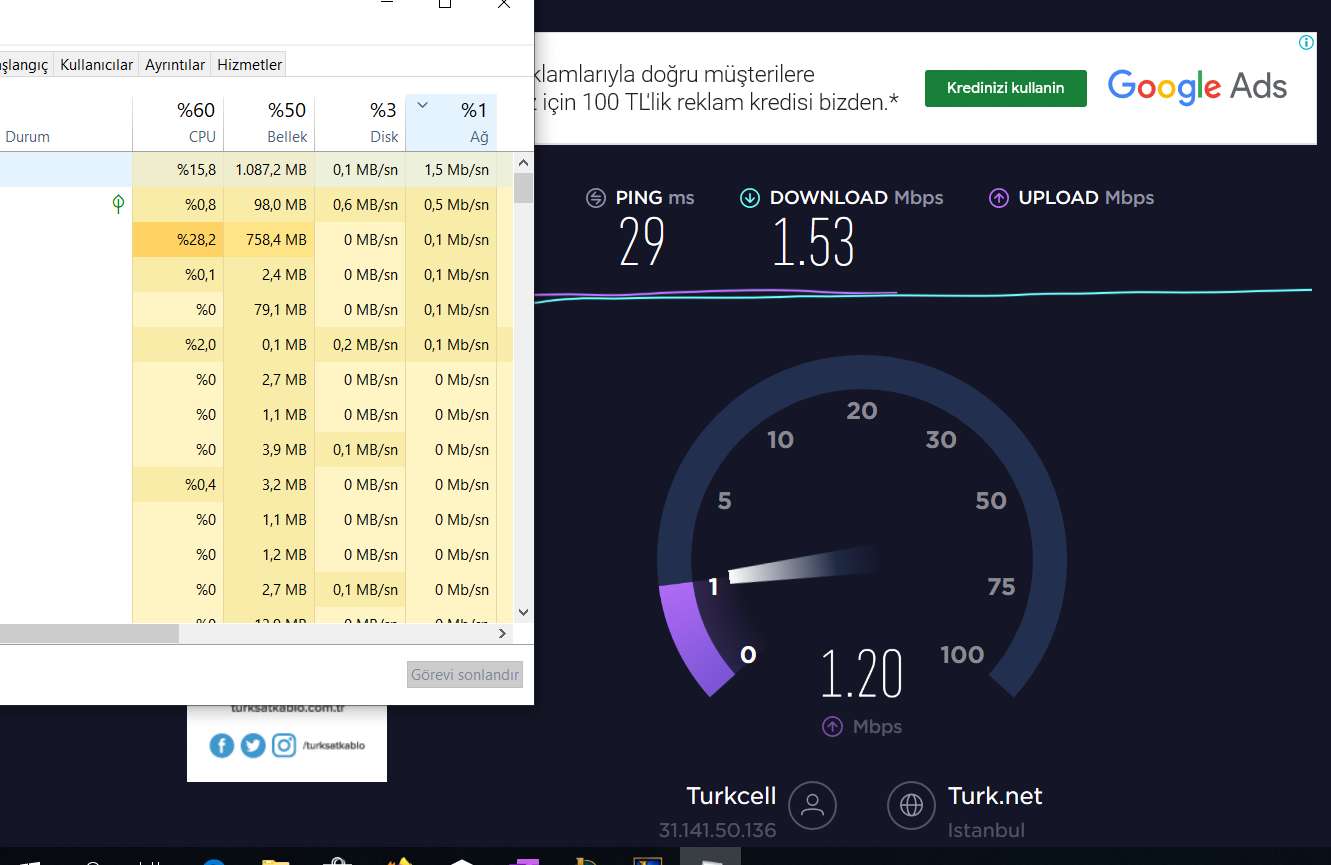Select the %0,8 CPU cell
The height and width of the screenshot is (865, 1331).
(178, 205)
